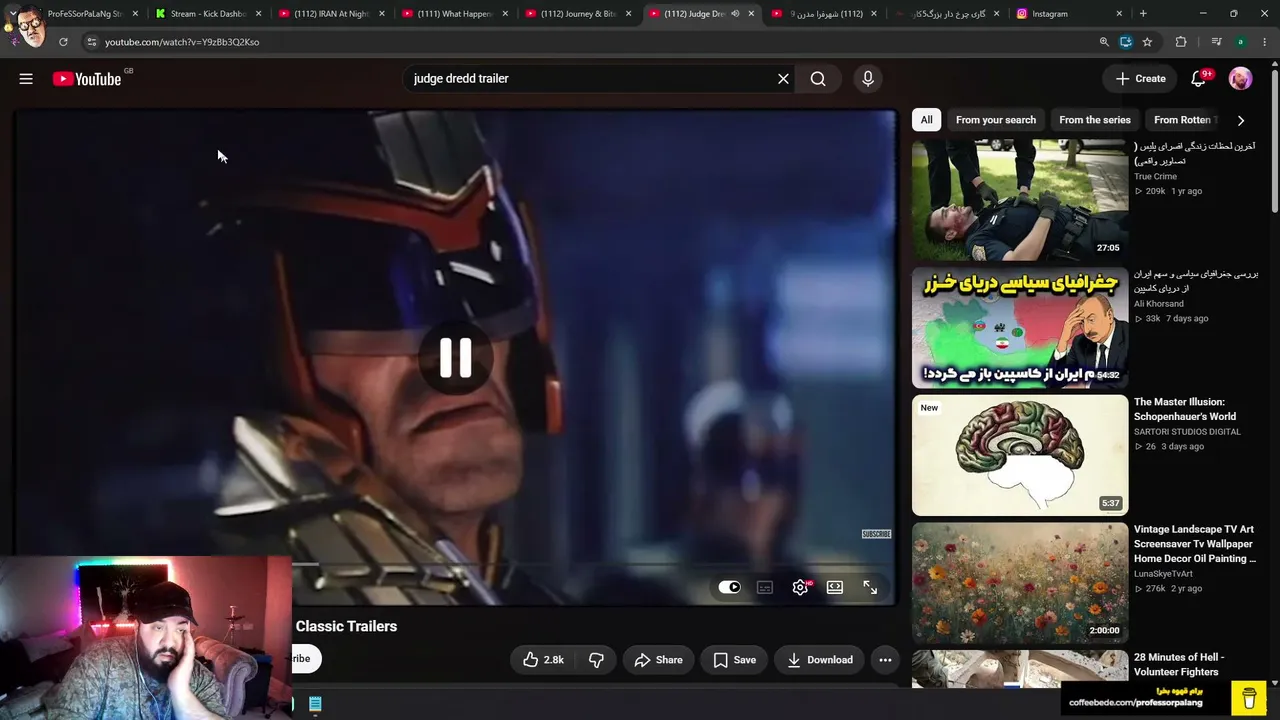Submit search with the magnifier button
The width and height of the screenshot is (1280, 720).
[818, 79]
